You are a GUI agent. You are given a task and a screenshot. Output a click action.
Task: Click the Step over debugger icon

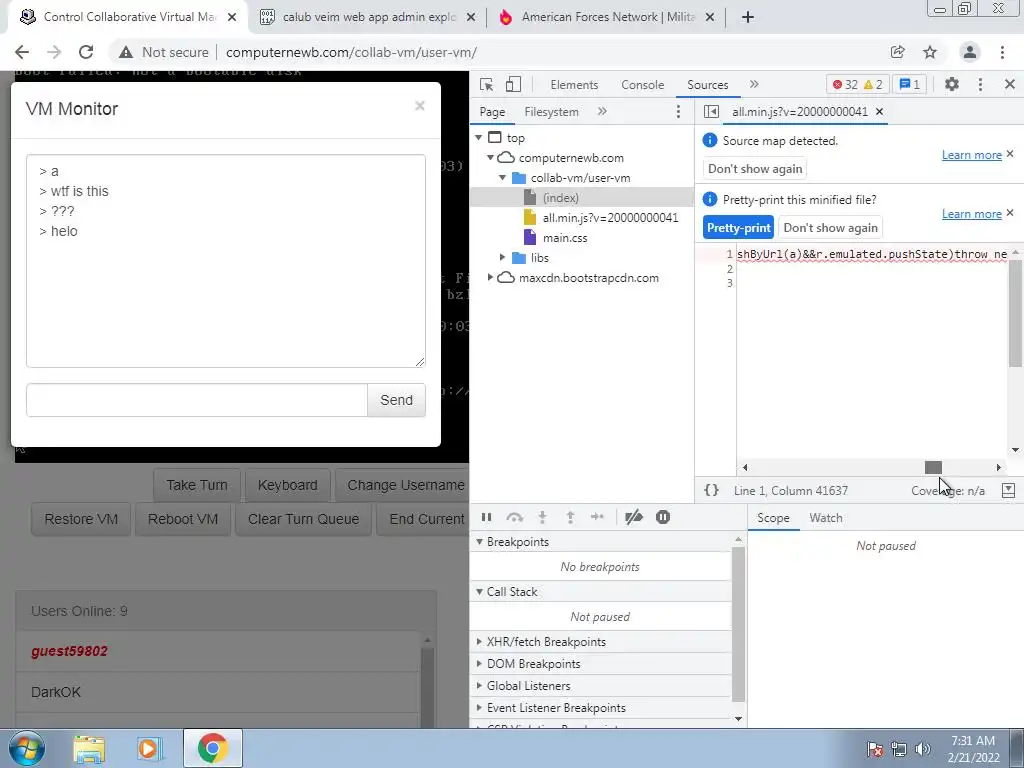point(515,517)
